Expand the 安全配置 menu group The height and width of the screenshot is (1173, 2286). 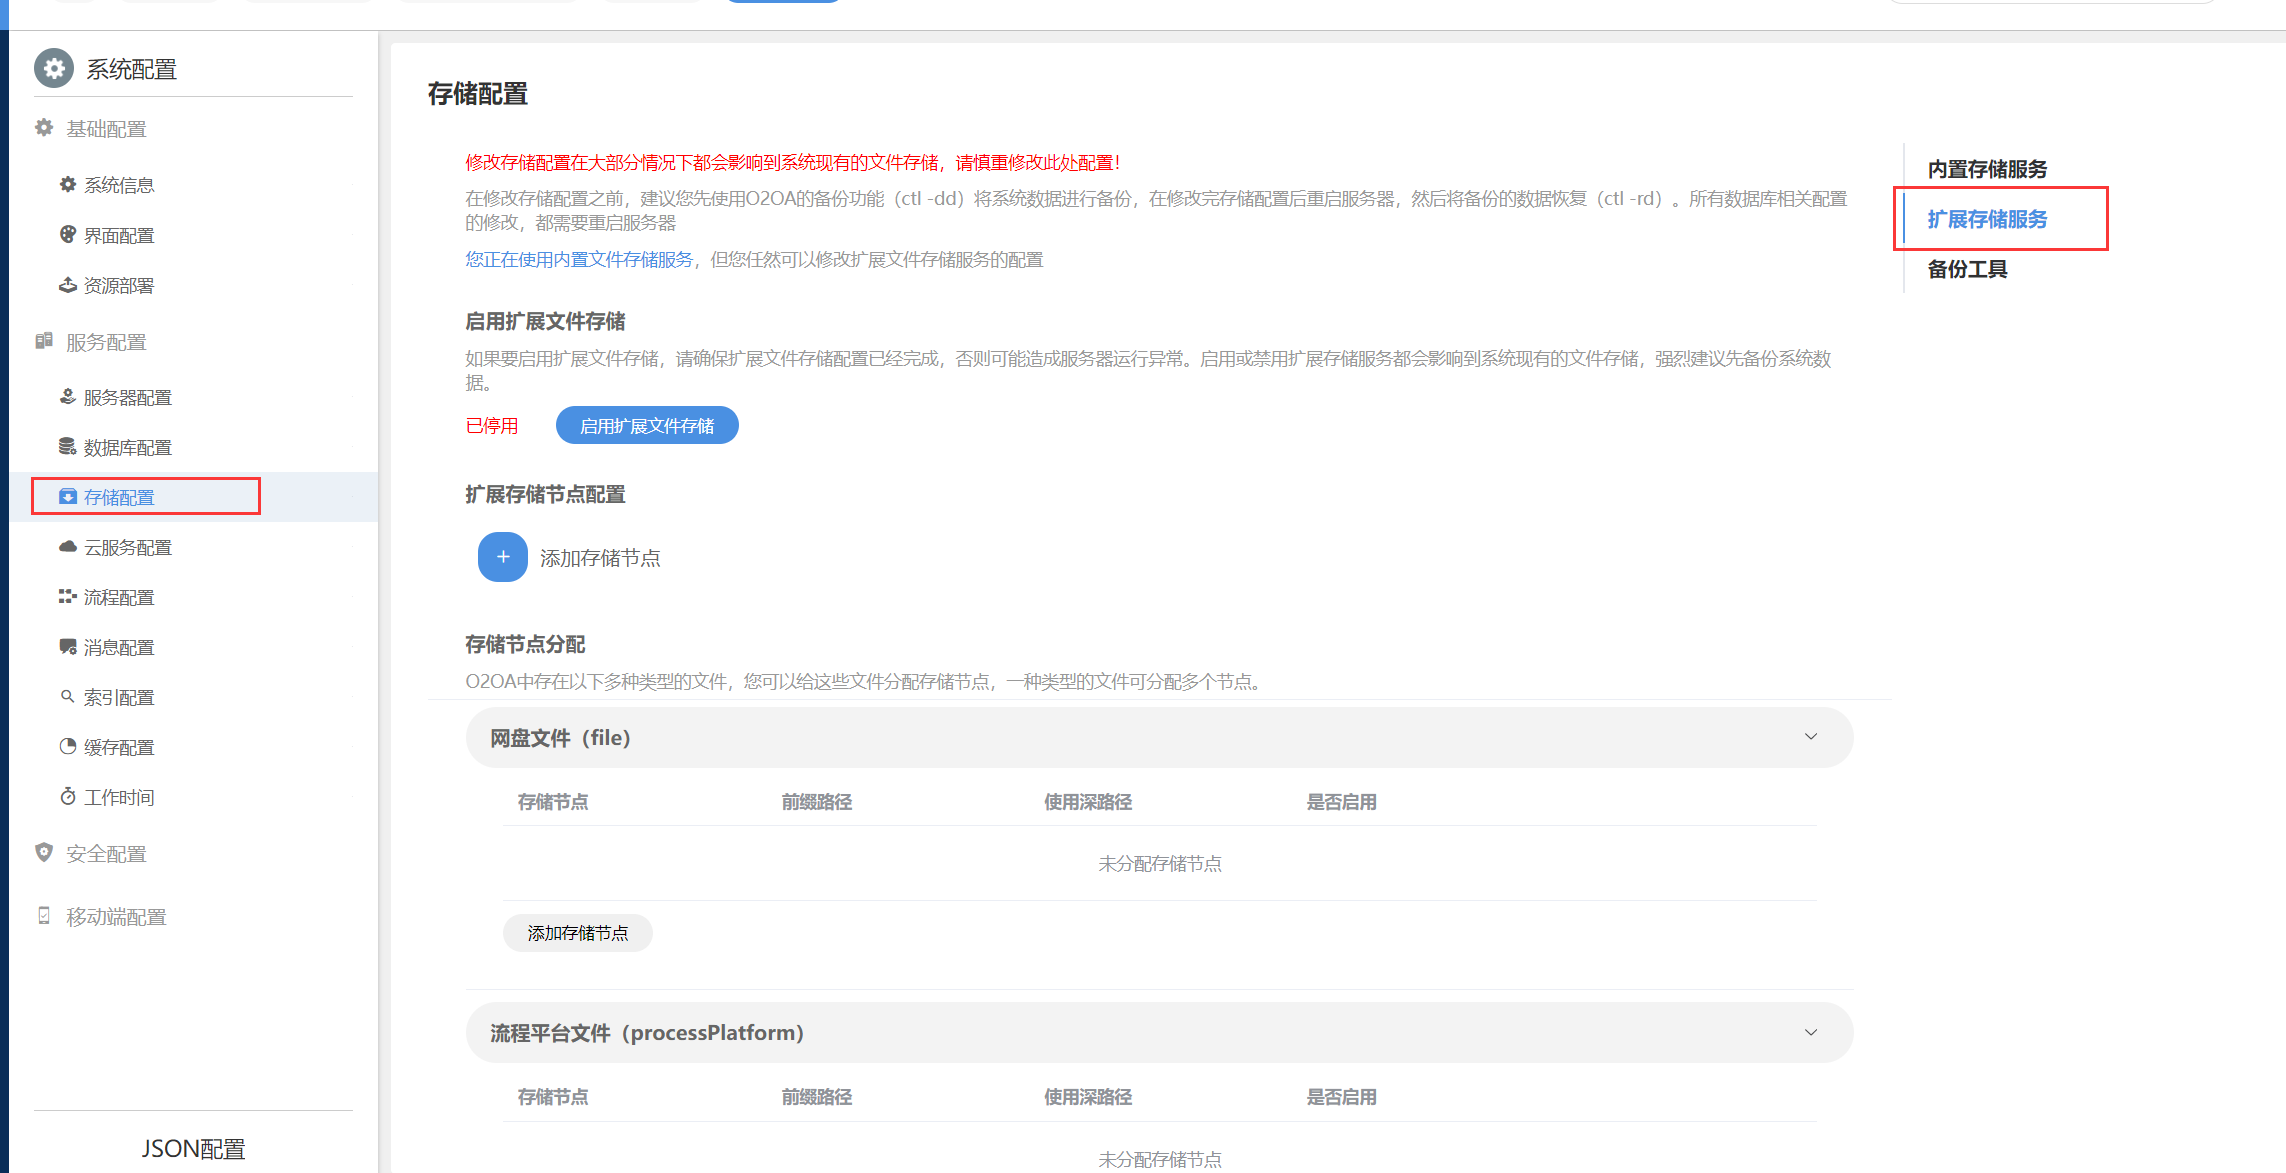pyautogui.click(x=106, y=853)
